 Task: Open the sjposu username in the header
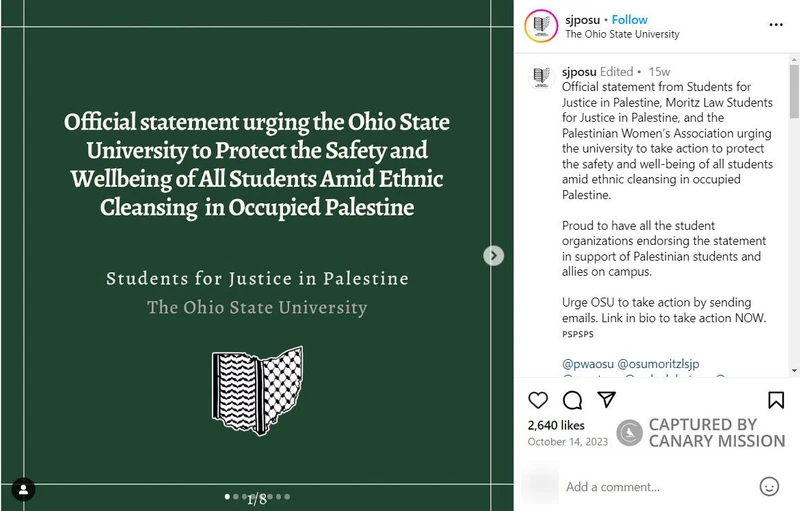pyautogui.click(x=584, y=20)
